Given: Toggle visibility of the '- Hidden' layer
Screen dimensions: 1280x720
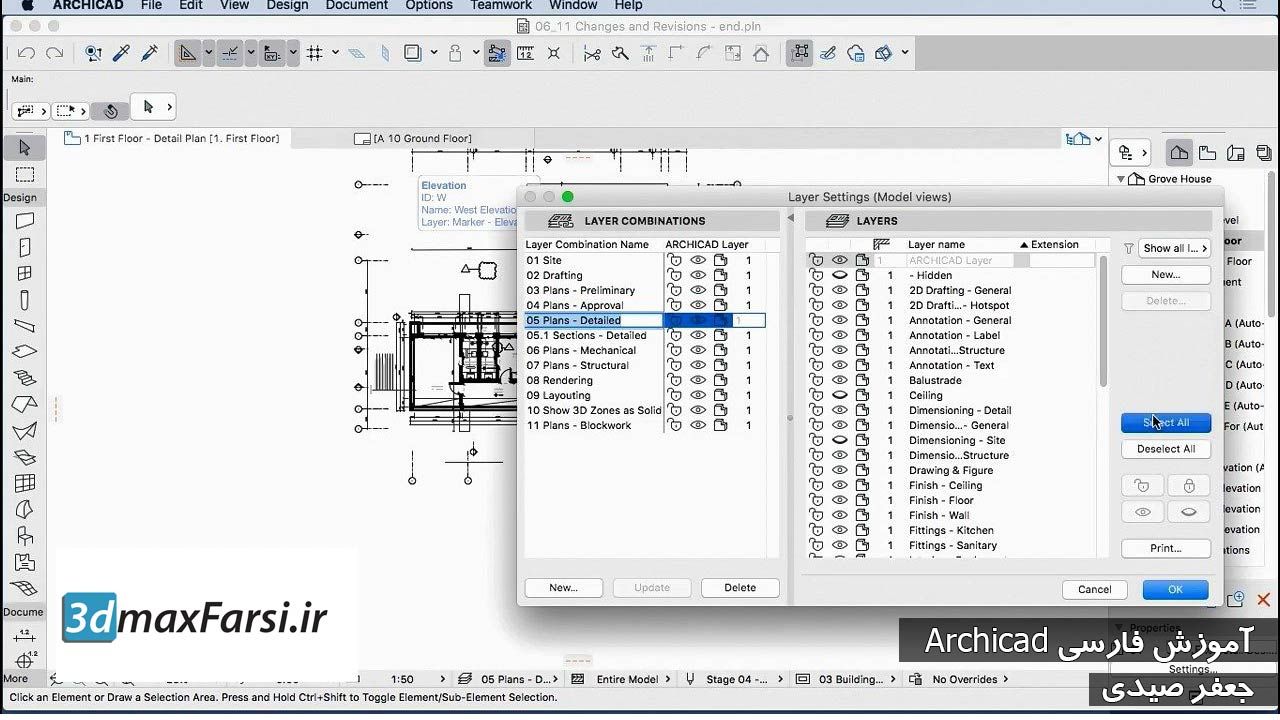Looking at the screenshot, I should point(840,276).
